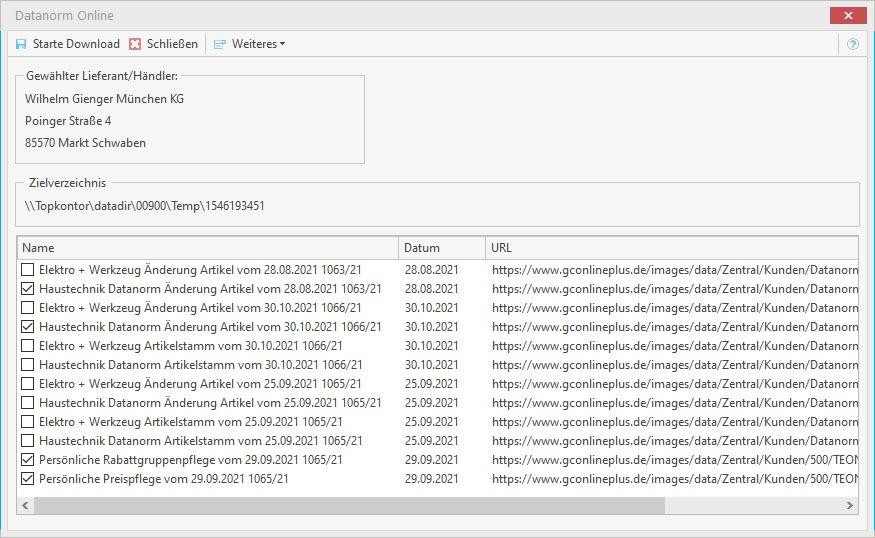Sort by the Datum column header
Image resolution: width=875 pixels, height=538 pixels.
pos(442,248)
